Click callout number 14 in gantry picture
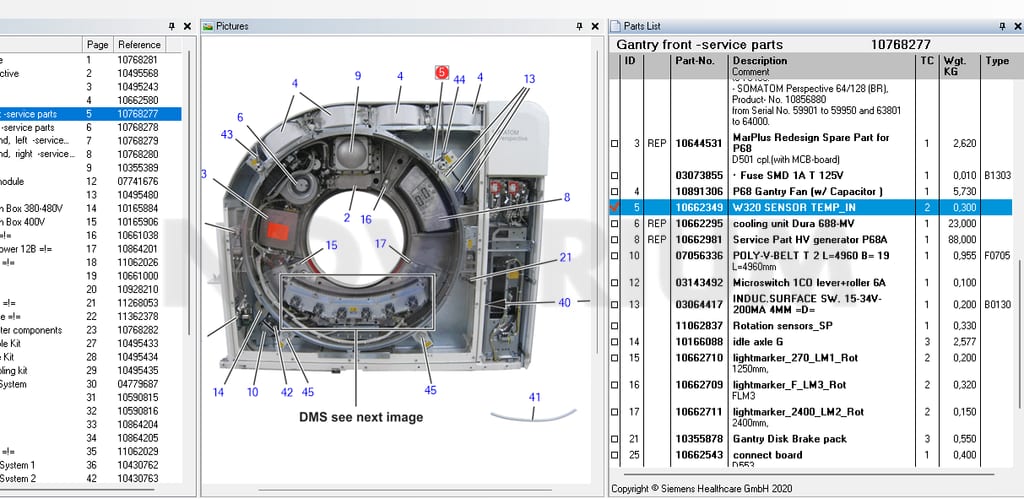The height and width of the screenshot is (499, 1024). tap(218, 393)
